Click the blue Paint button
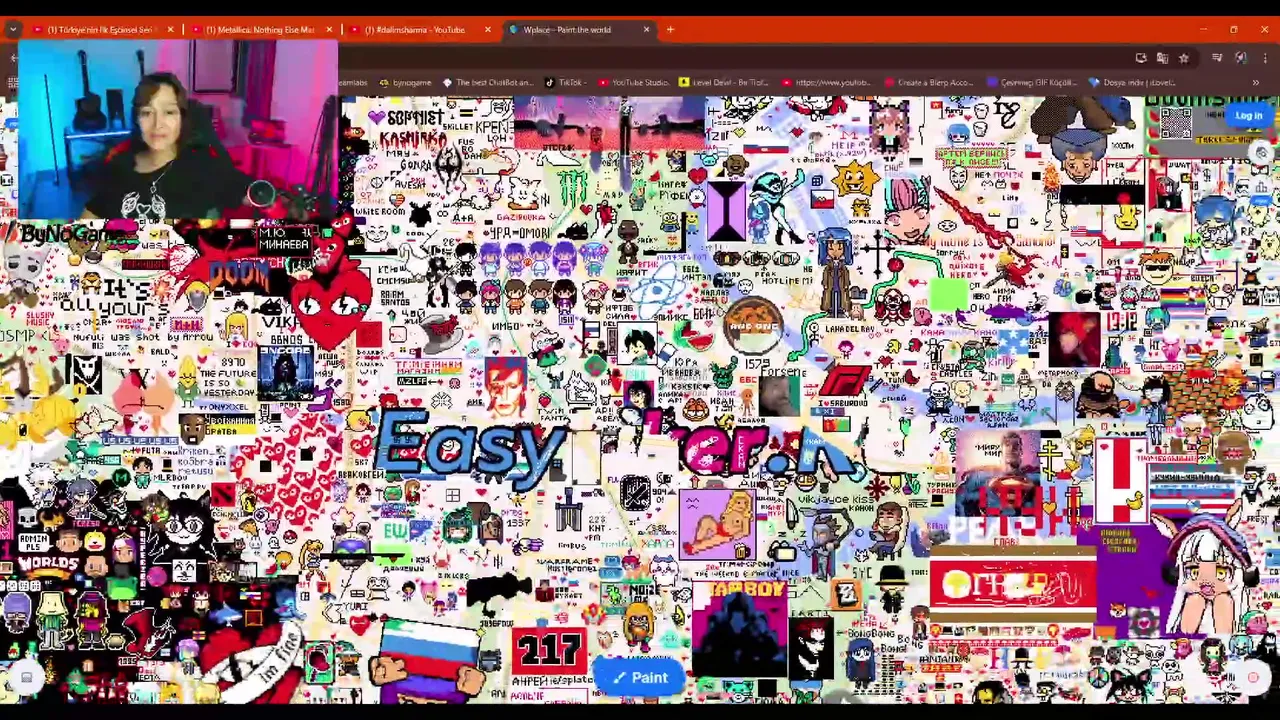The height and width of the screenshot is (720, 1280). [x=640, y=678]
